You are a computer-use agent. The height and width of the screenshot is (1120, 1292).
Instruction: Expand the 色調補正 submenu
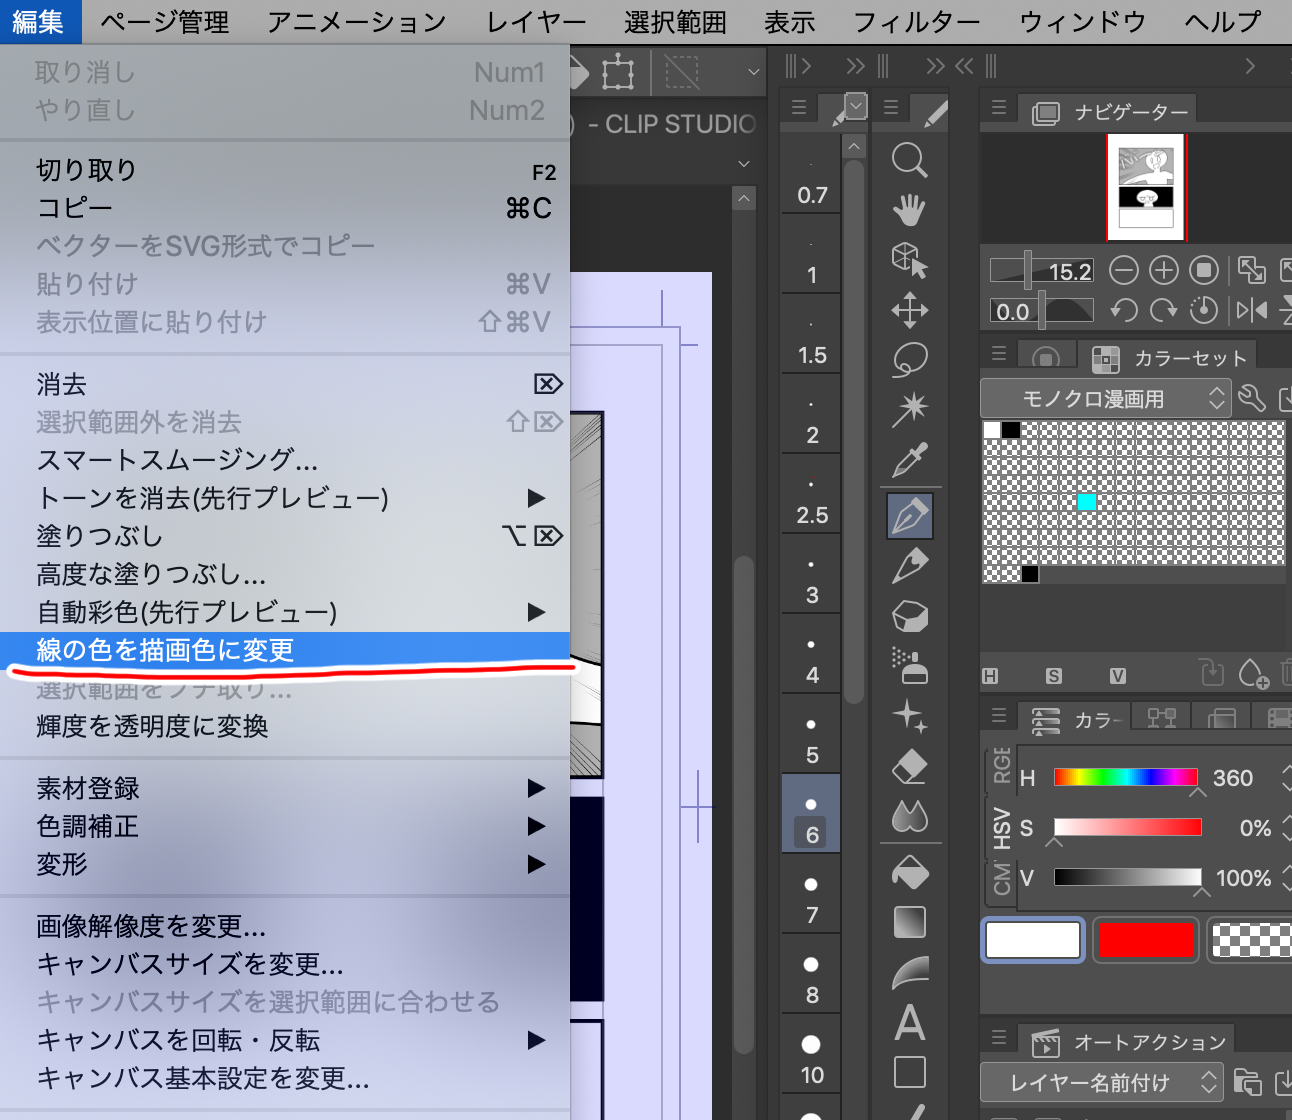click(x=285, y=826)
